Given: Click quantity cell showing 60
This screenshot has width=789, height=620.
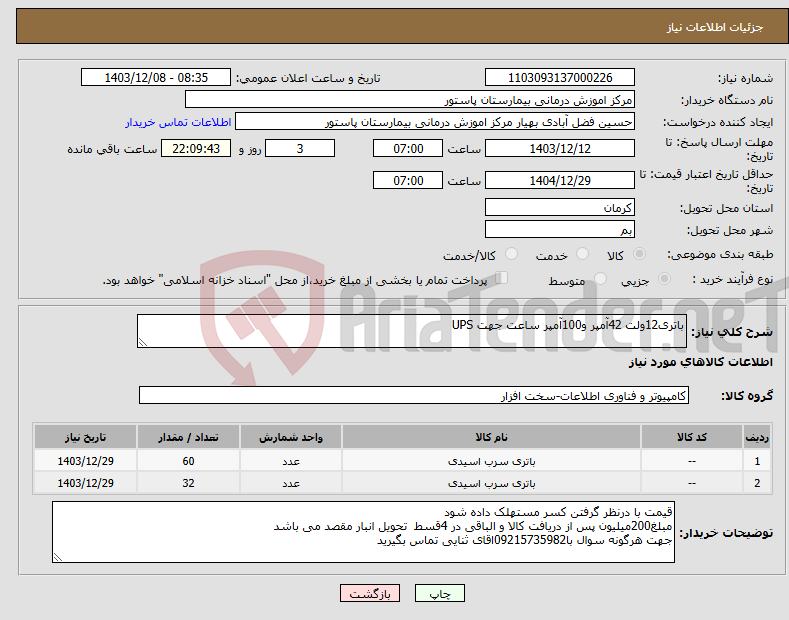Looking at the screenshot, I should point(188,461).
